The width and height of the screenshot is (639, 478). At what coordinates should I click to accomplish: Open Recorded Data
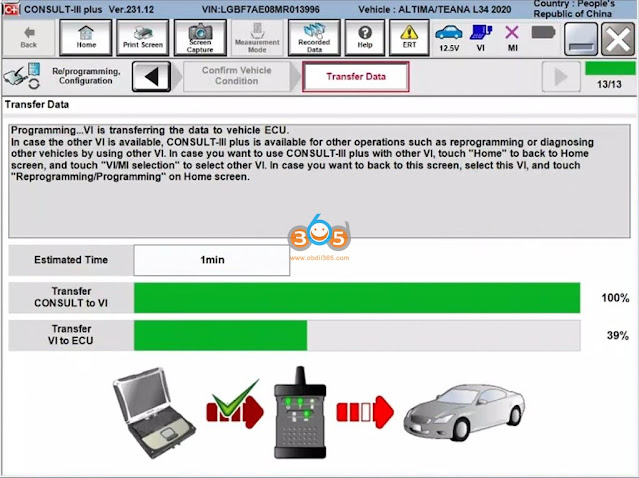[314, 37]
